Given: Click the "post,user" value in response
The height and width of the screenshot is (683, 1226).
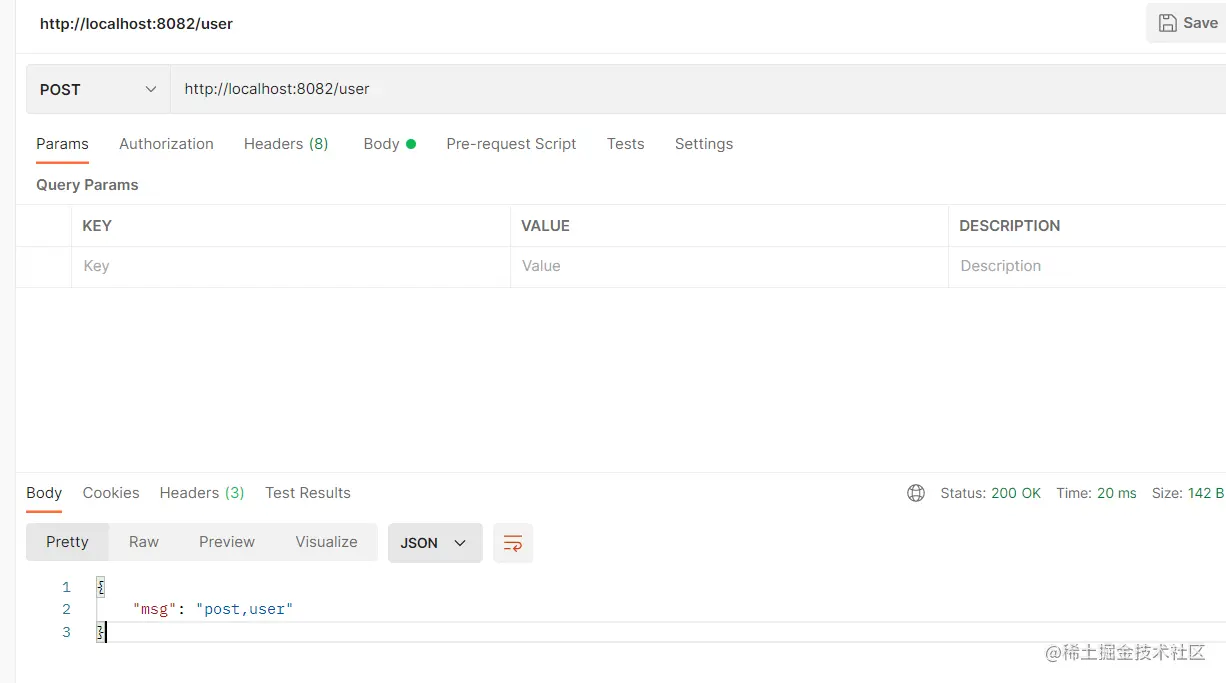Looking at the screenshot, I should [244, 609].
